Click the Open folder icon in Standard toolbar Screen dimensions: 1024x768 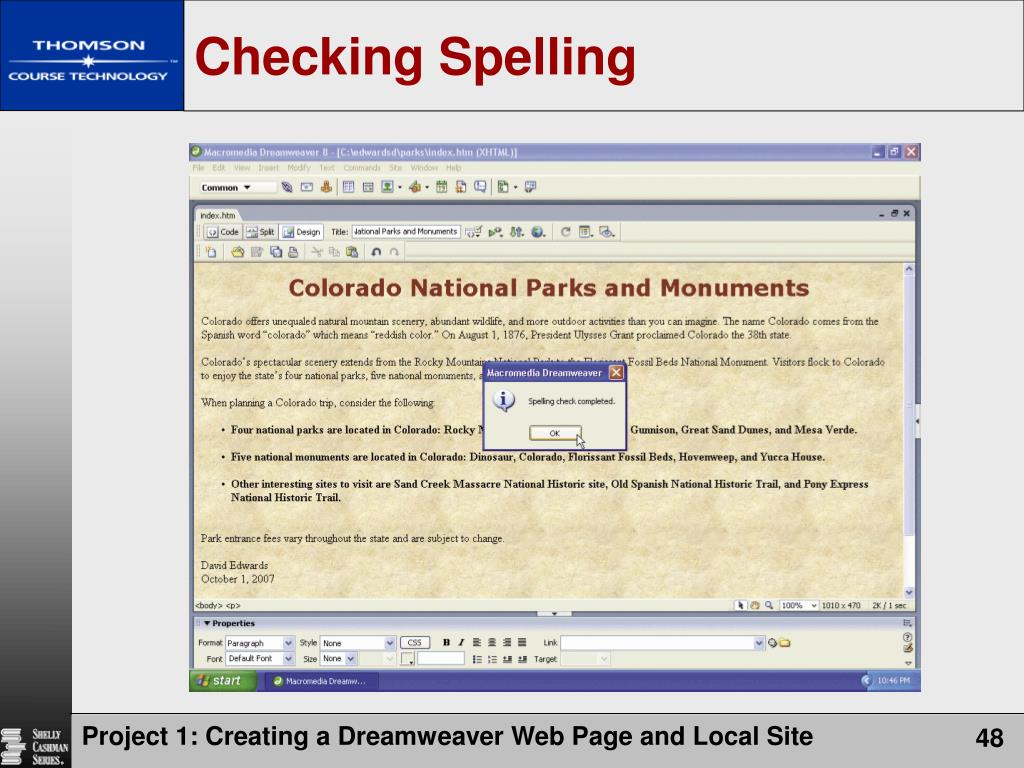[237, 252]
